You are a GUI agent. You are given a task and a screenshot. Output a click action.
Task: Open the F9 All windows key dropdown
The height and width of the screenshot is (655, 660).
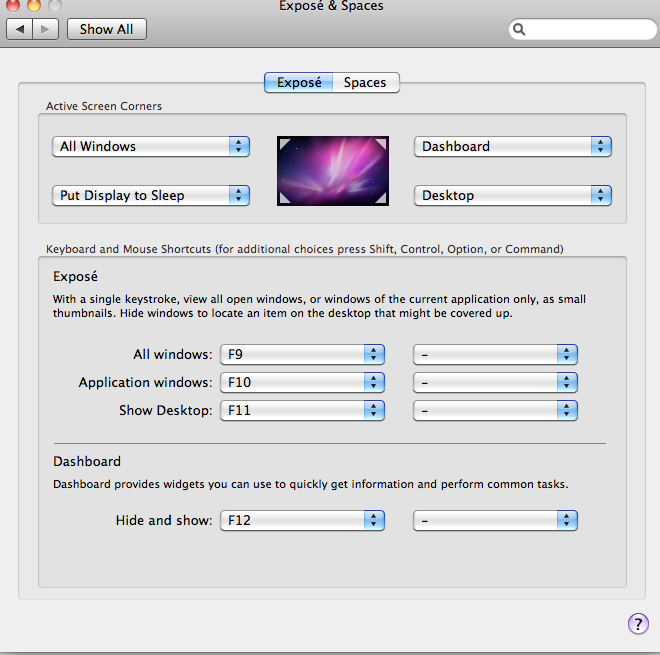302,354
